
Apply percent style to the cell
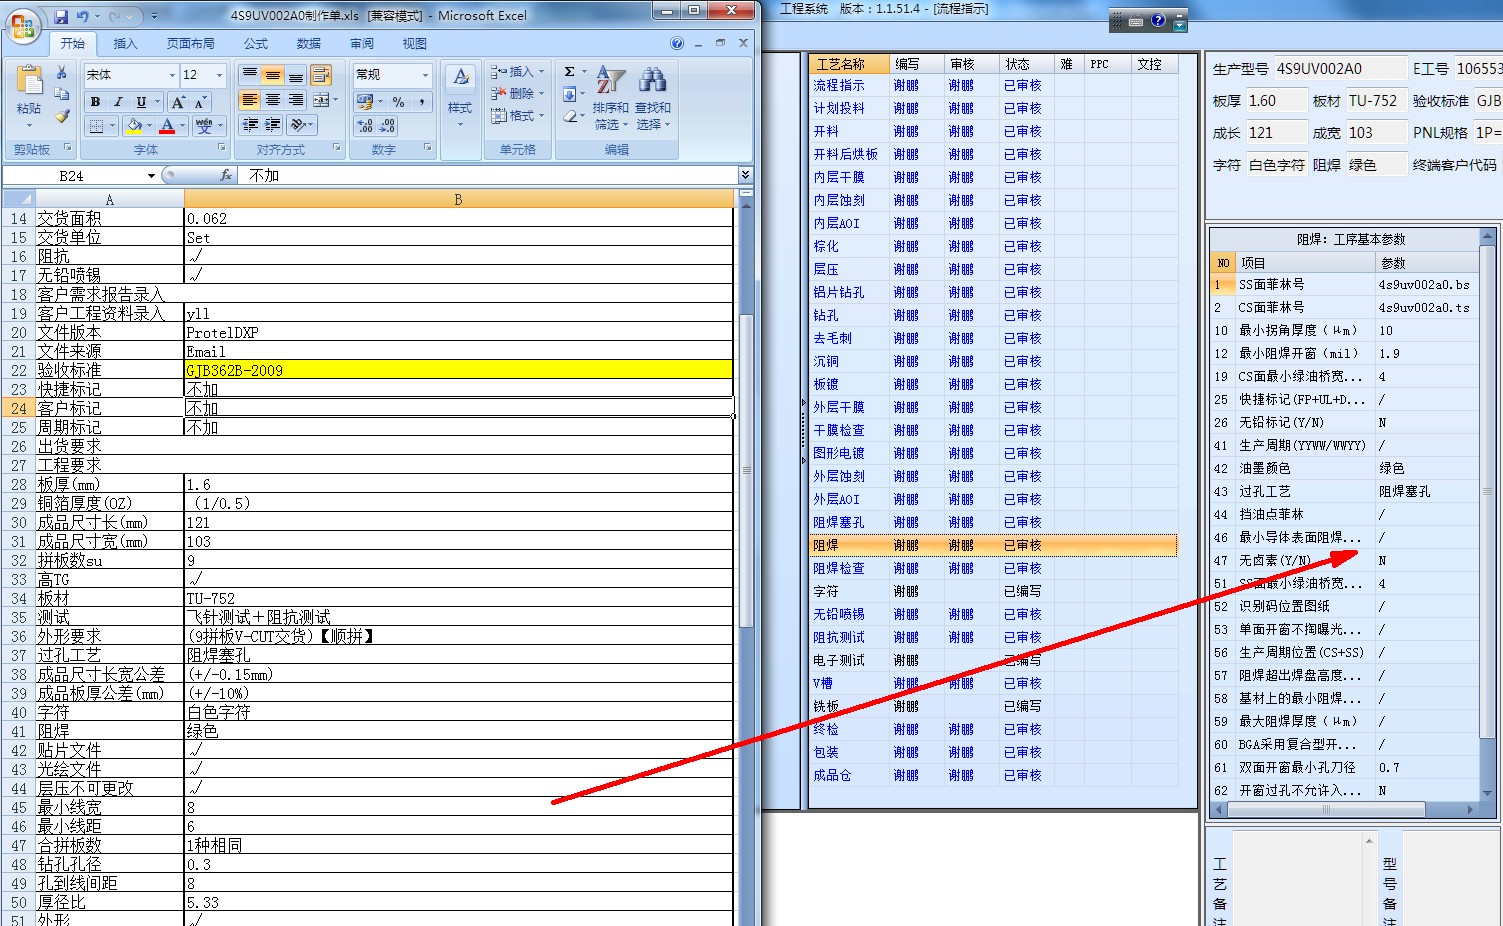tap(399, 102)
